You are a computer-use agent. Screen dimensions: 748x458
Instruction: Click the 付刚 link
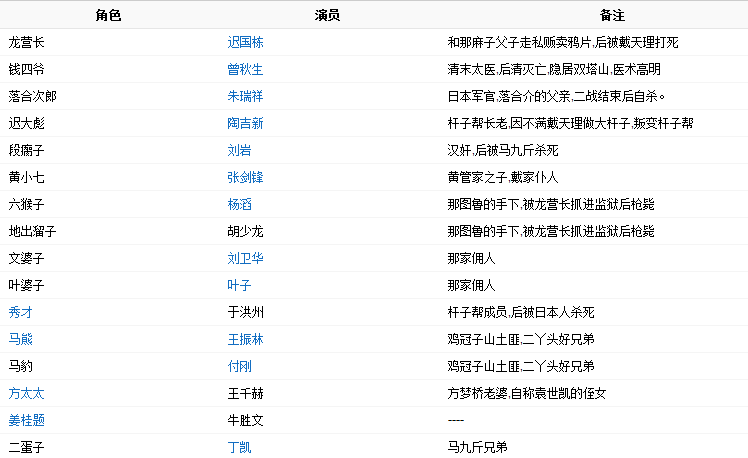pos(239,367)
